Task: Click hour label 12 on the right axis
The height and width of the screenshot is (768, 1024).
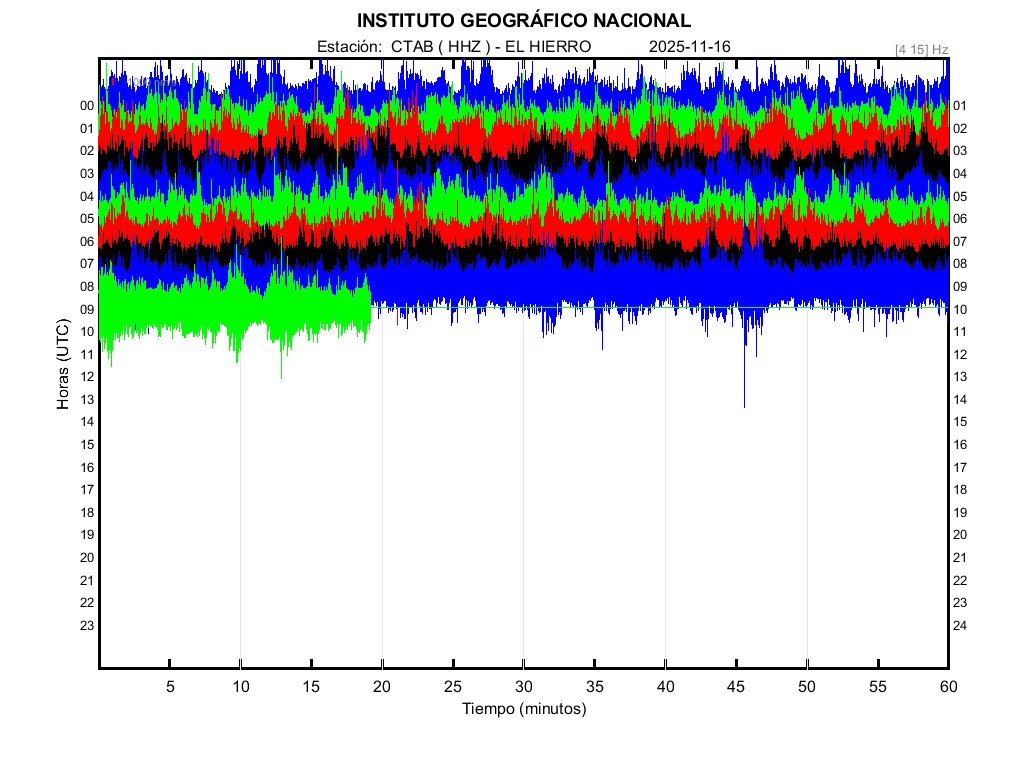Action: click(960, 354)
